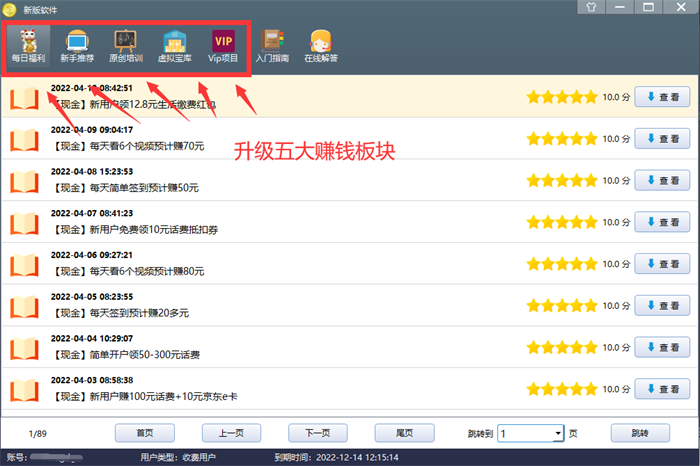Select 每天签到预计赚20多元 title text
Viewport: 700px width, 466px height.
[x=139, y=313]
